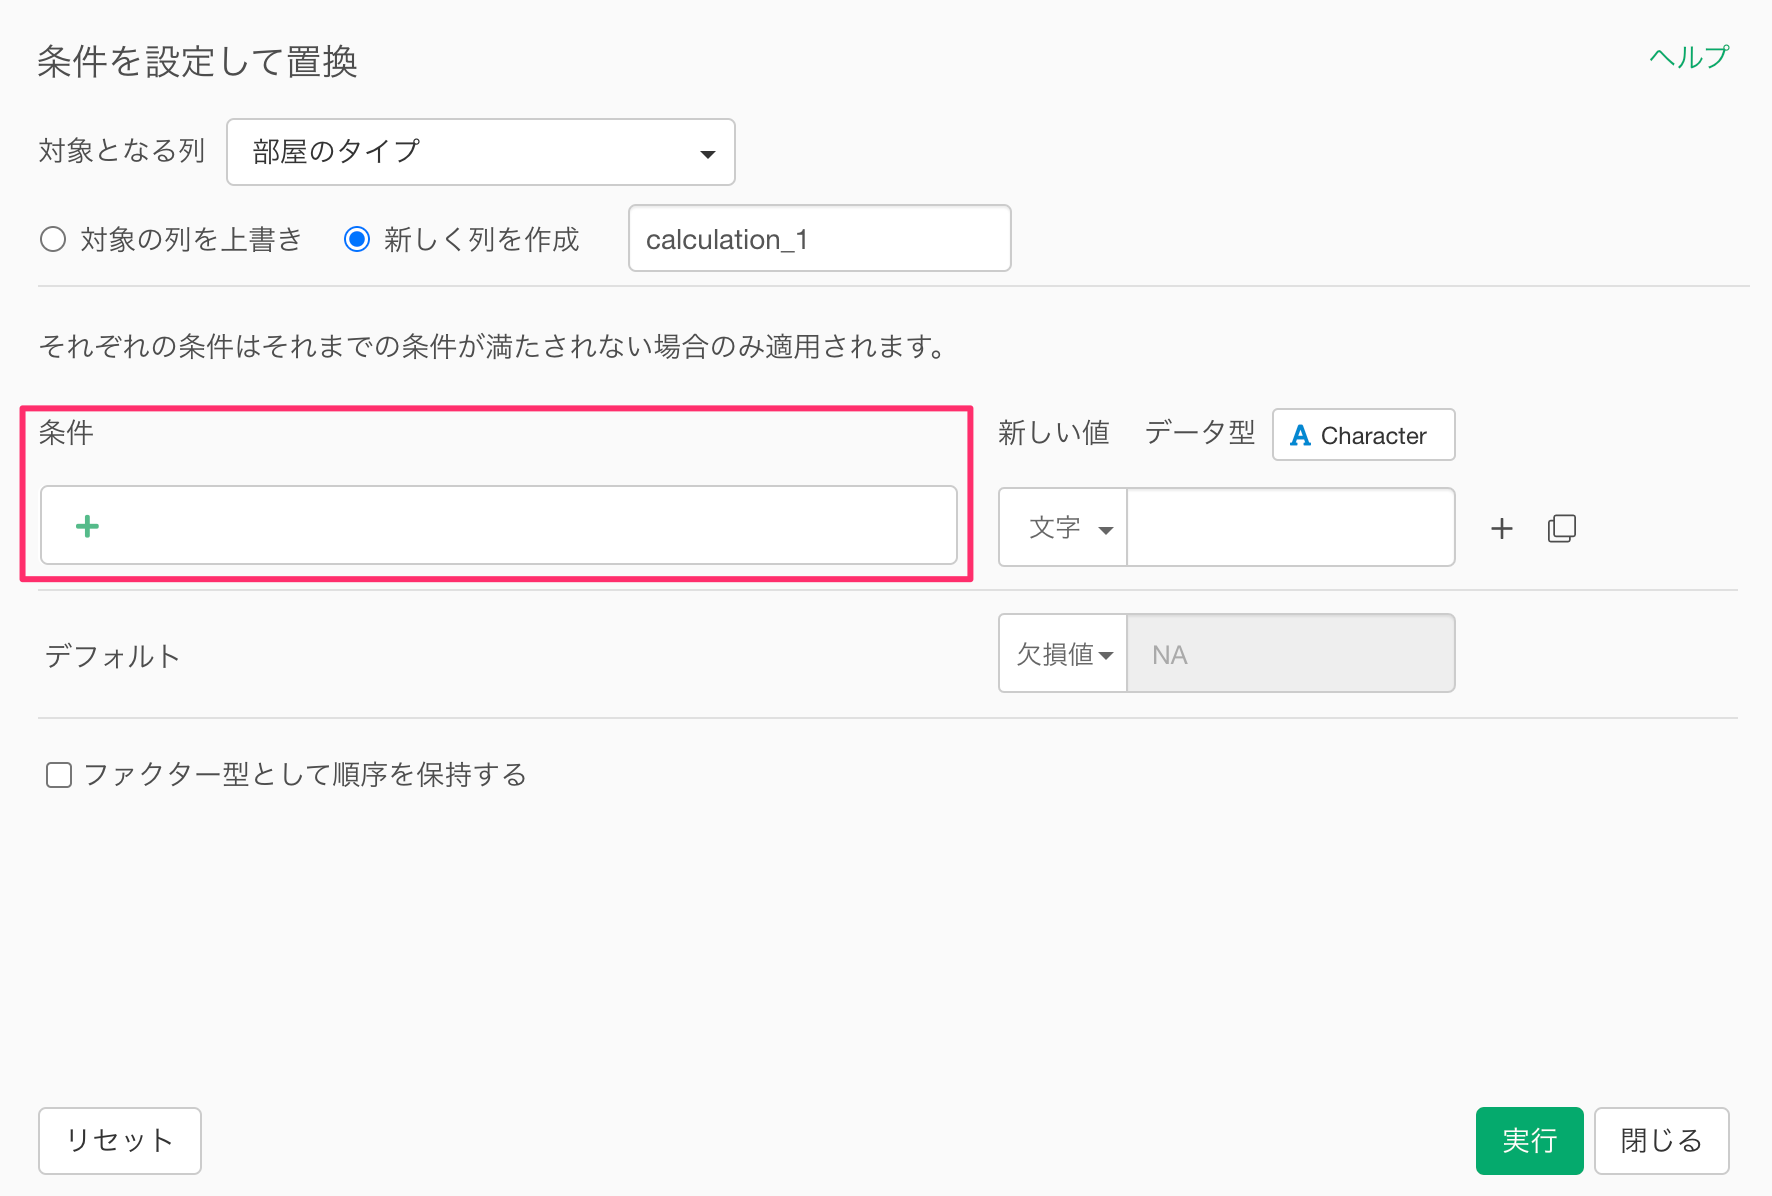Open the Character data type selector
Screen dimensions: 1772x1196
(1363, 435)
